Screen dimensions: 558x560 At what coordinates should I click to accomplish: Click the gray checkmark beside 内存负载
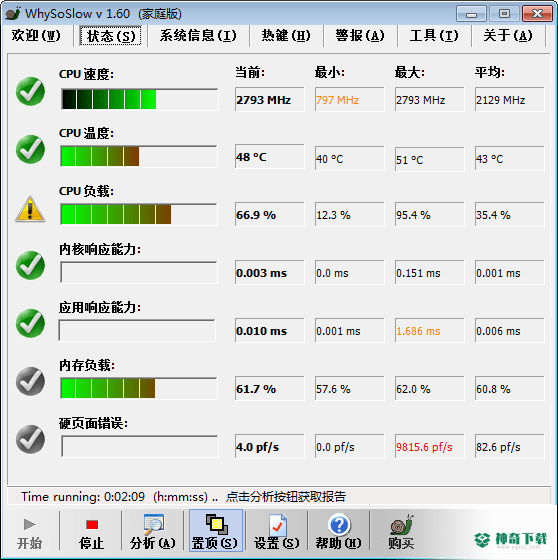coord(30,381)
